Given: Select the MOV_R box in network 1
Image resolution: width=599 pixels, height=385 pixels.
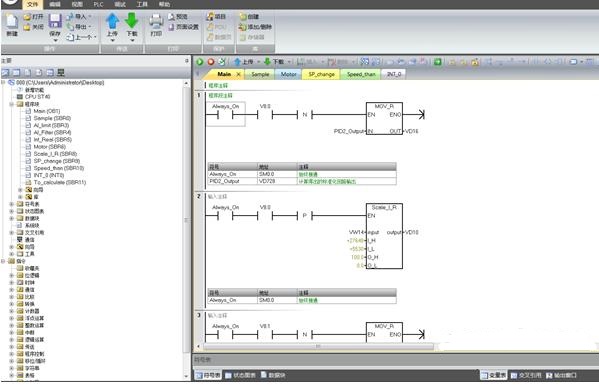Looking at the screenshot, I should pos(384,118).
